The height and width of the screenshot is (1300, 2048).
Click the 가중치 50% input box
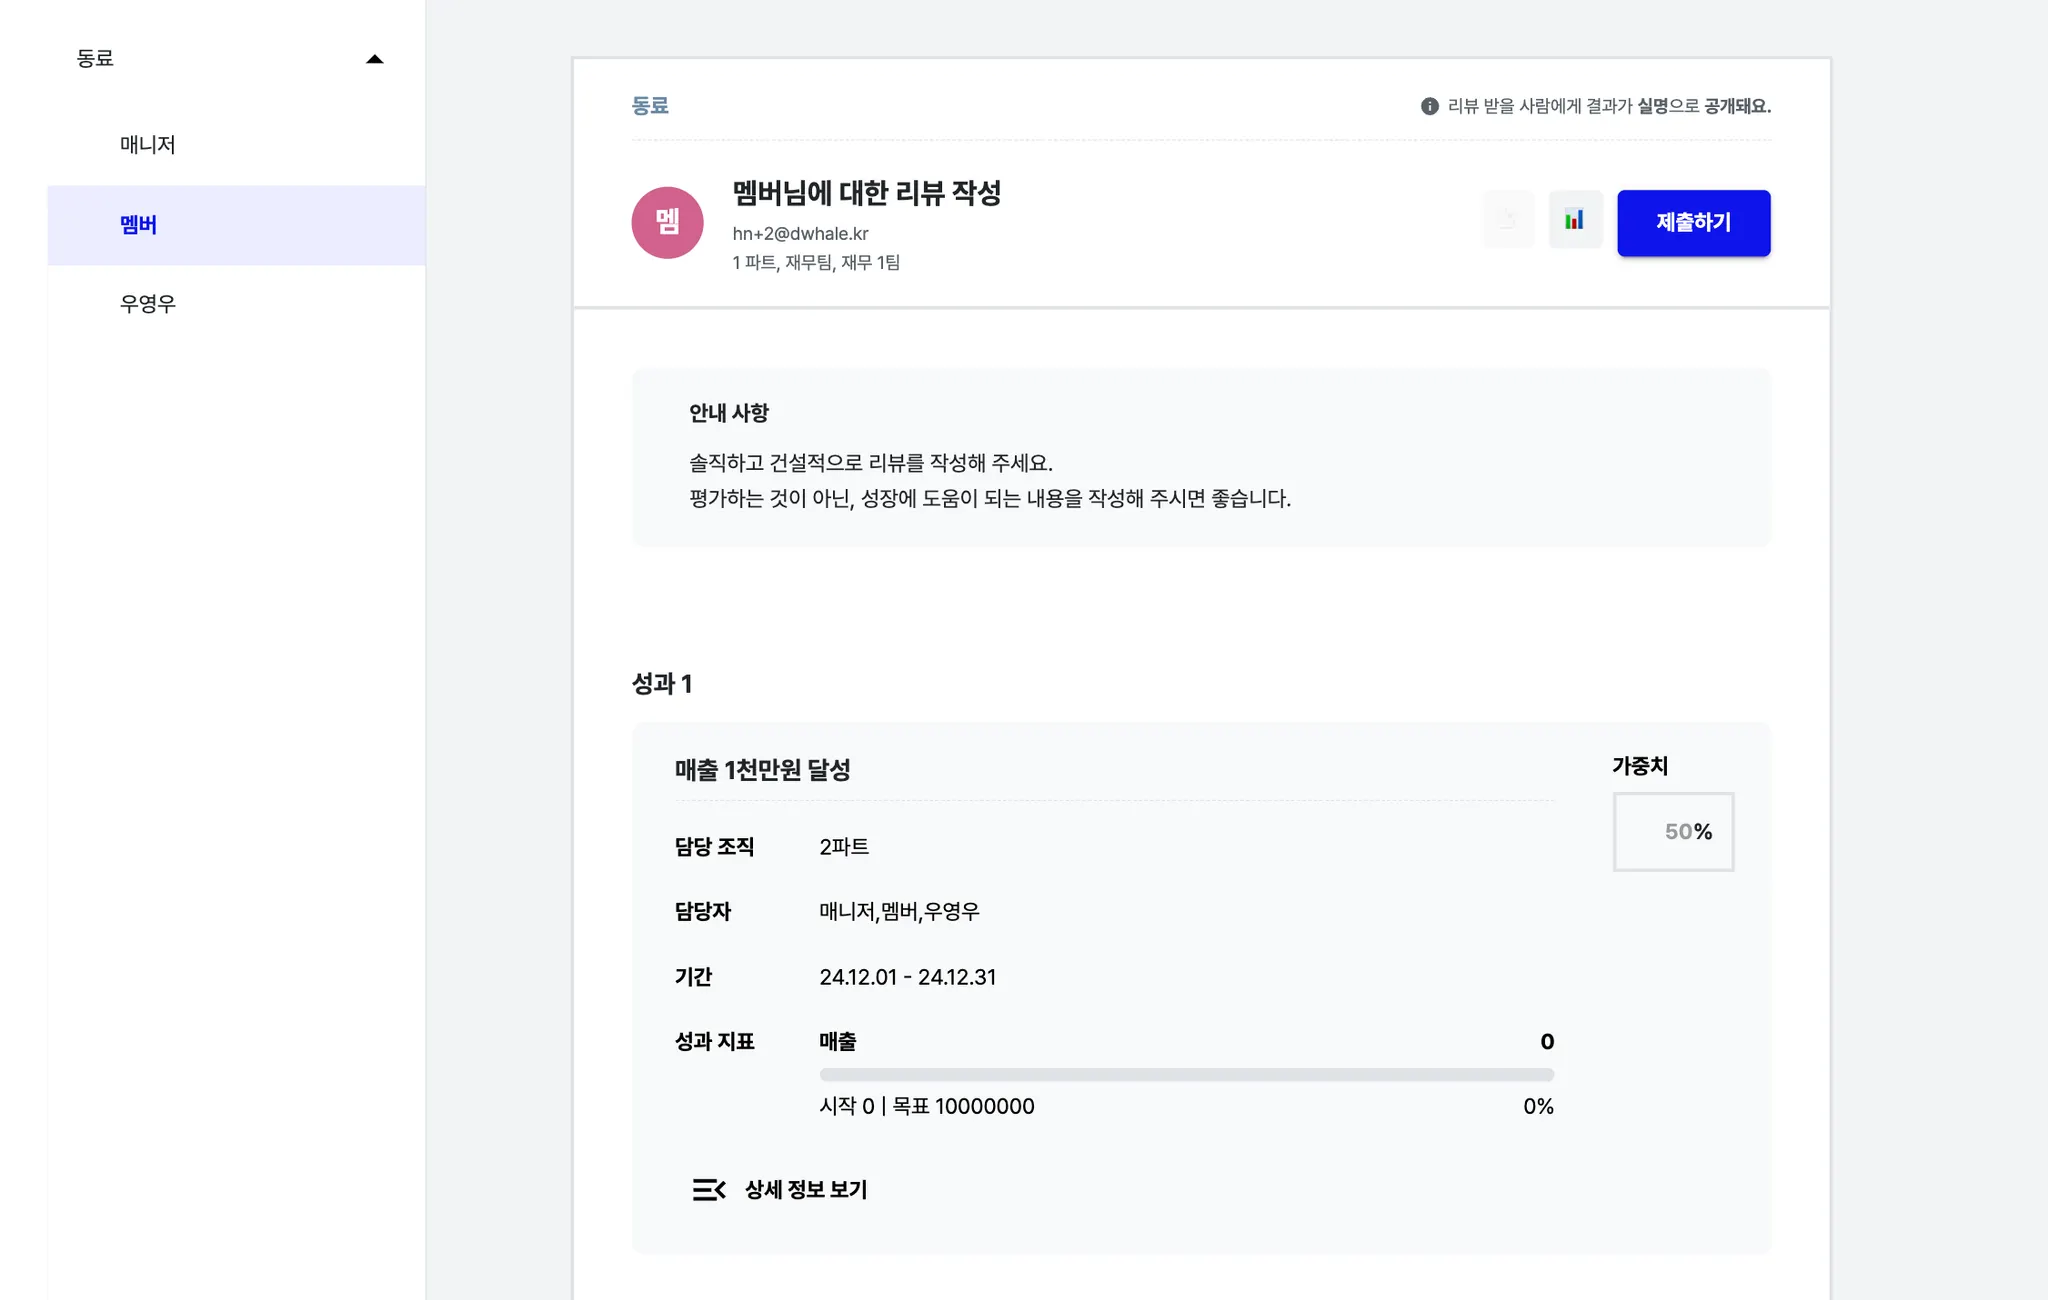(x=1673, y=832)
